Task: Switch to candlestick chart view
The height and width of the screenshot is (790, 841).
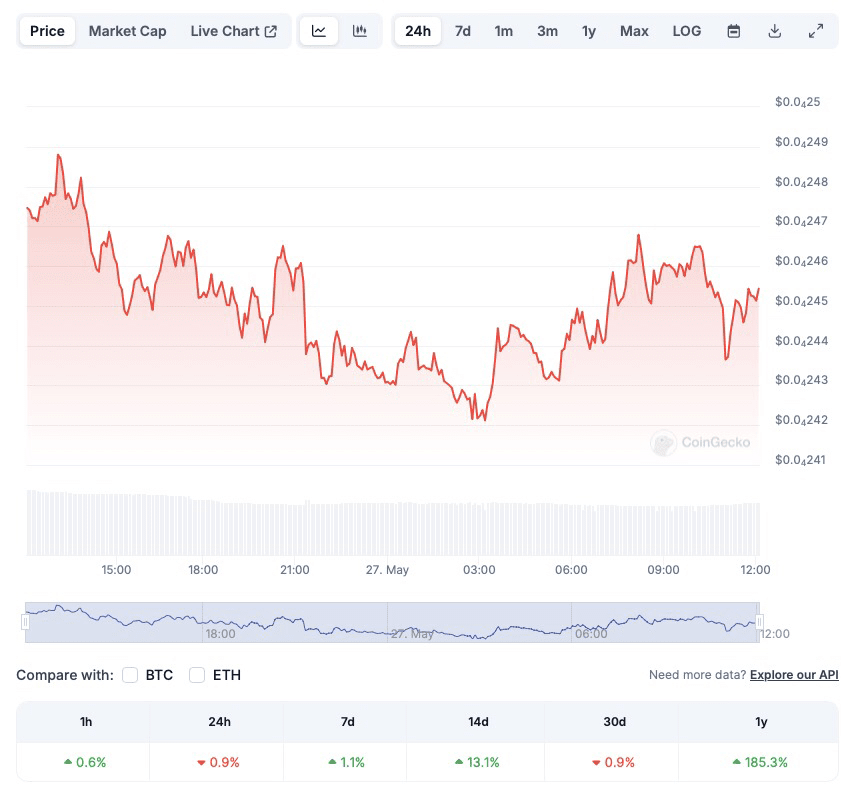Action: 360,31
